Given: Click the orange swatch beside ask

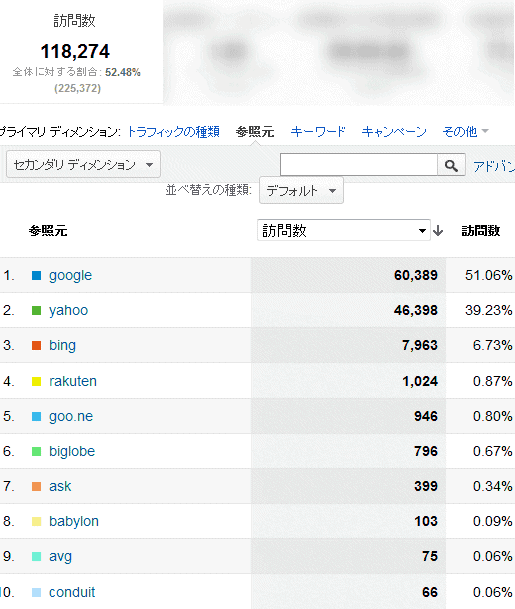Looking at the screenshot, I should pos(37,486).
